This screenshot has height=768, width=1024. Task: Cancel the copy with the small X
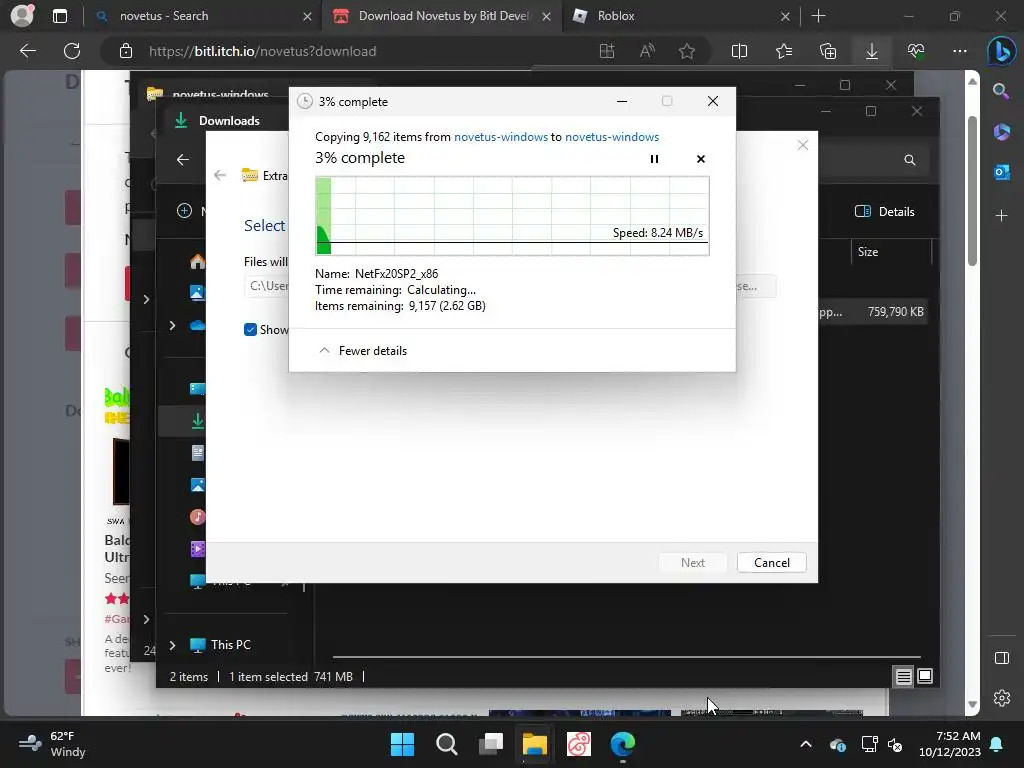click(701, 159)
